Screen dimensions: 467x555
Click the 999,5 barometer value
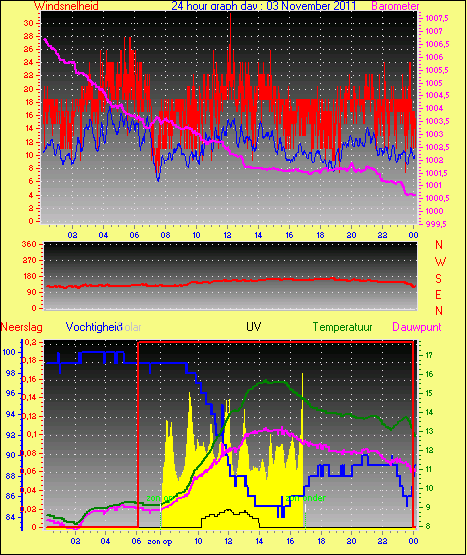436,224
